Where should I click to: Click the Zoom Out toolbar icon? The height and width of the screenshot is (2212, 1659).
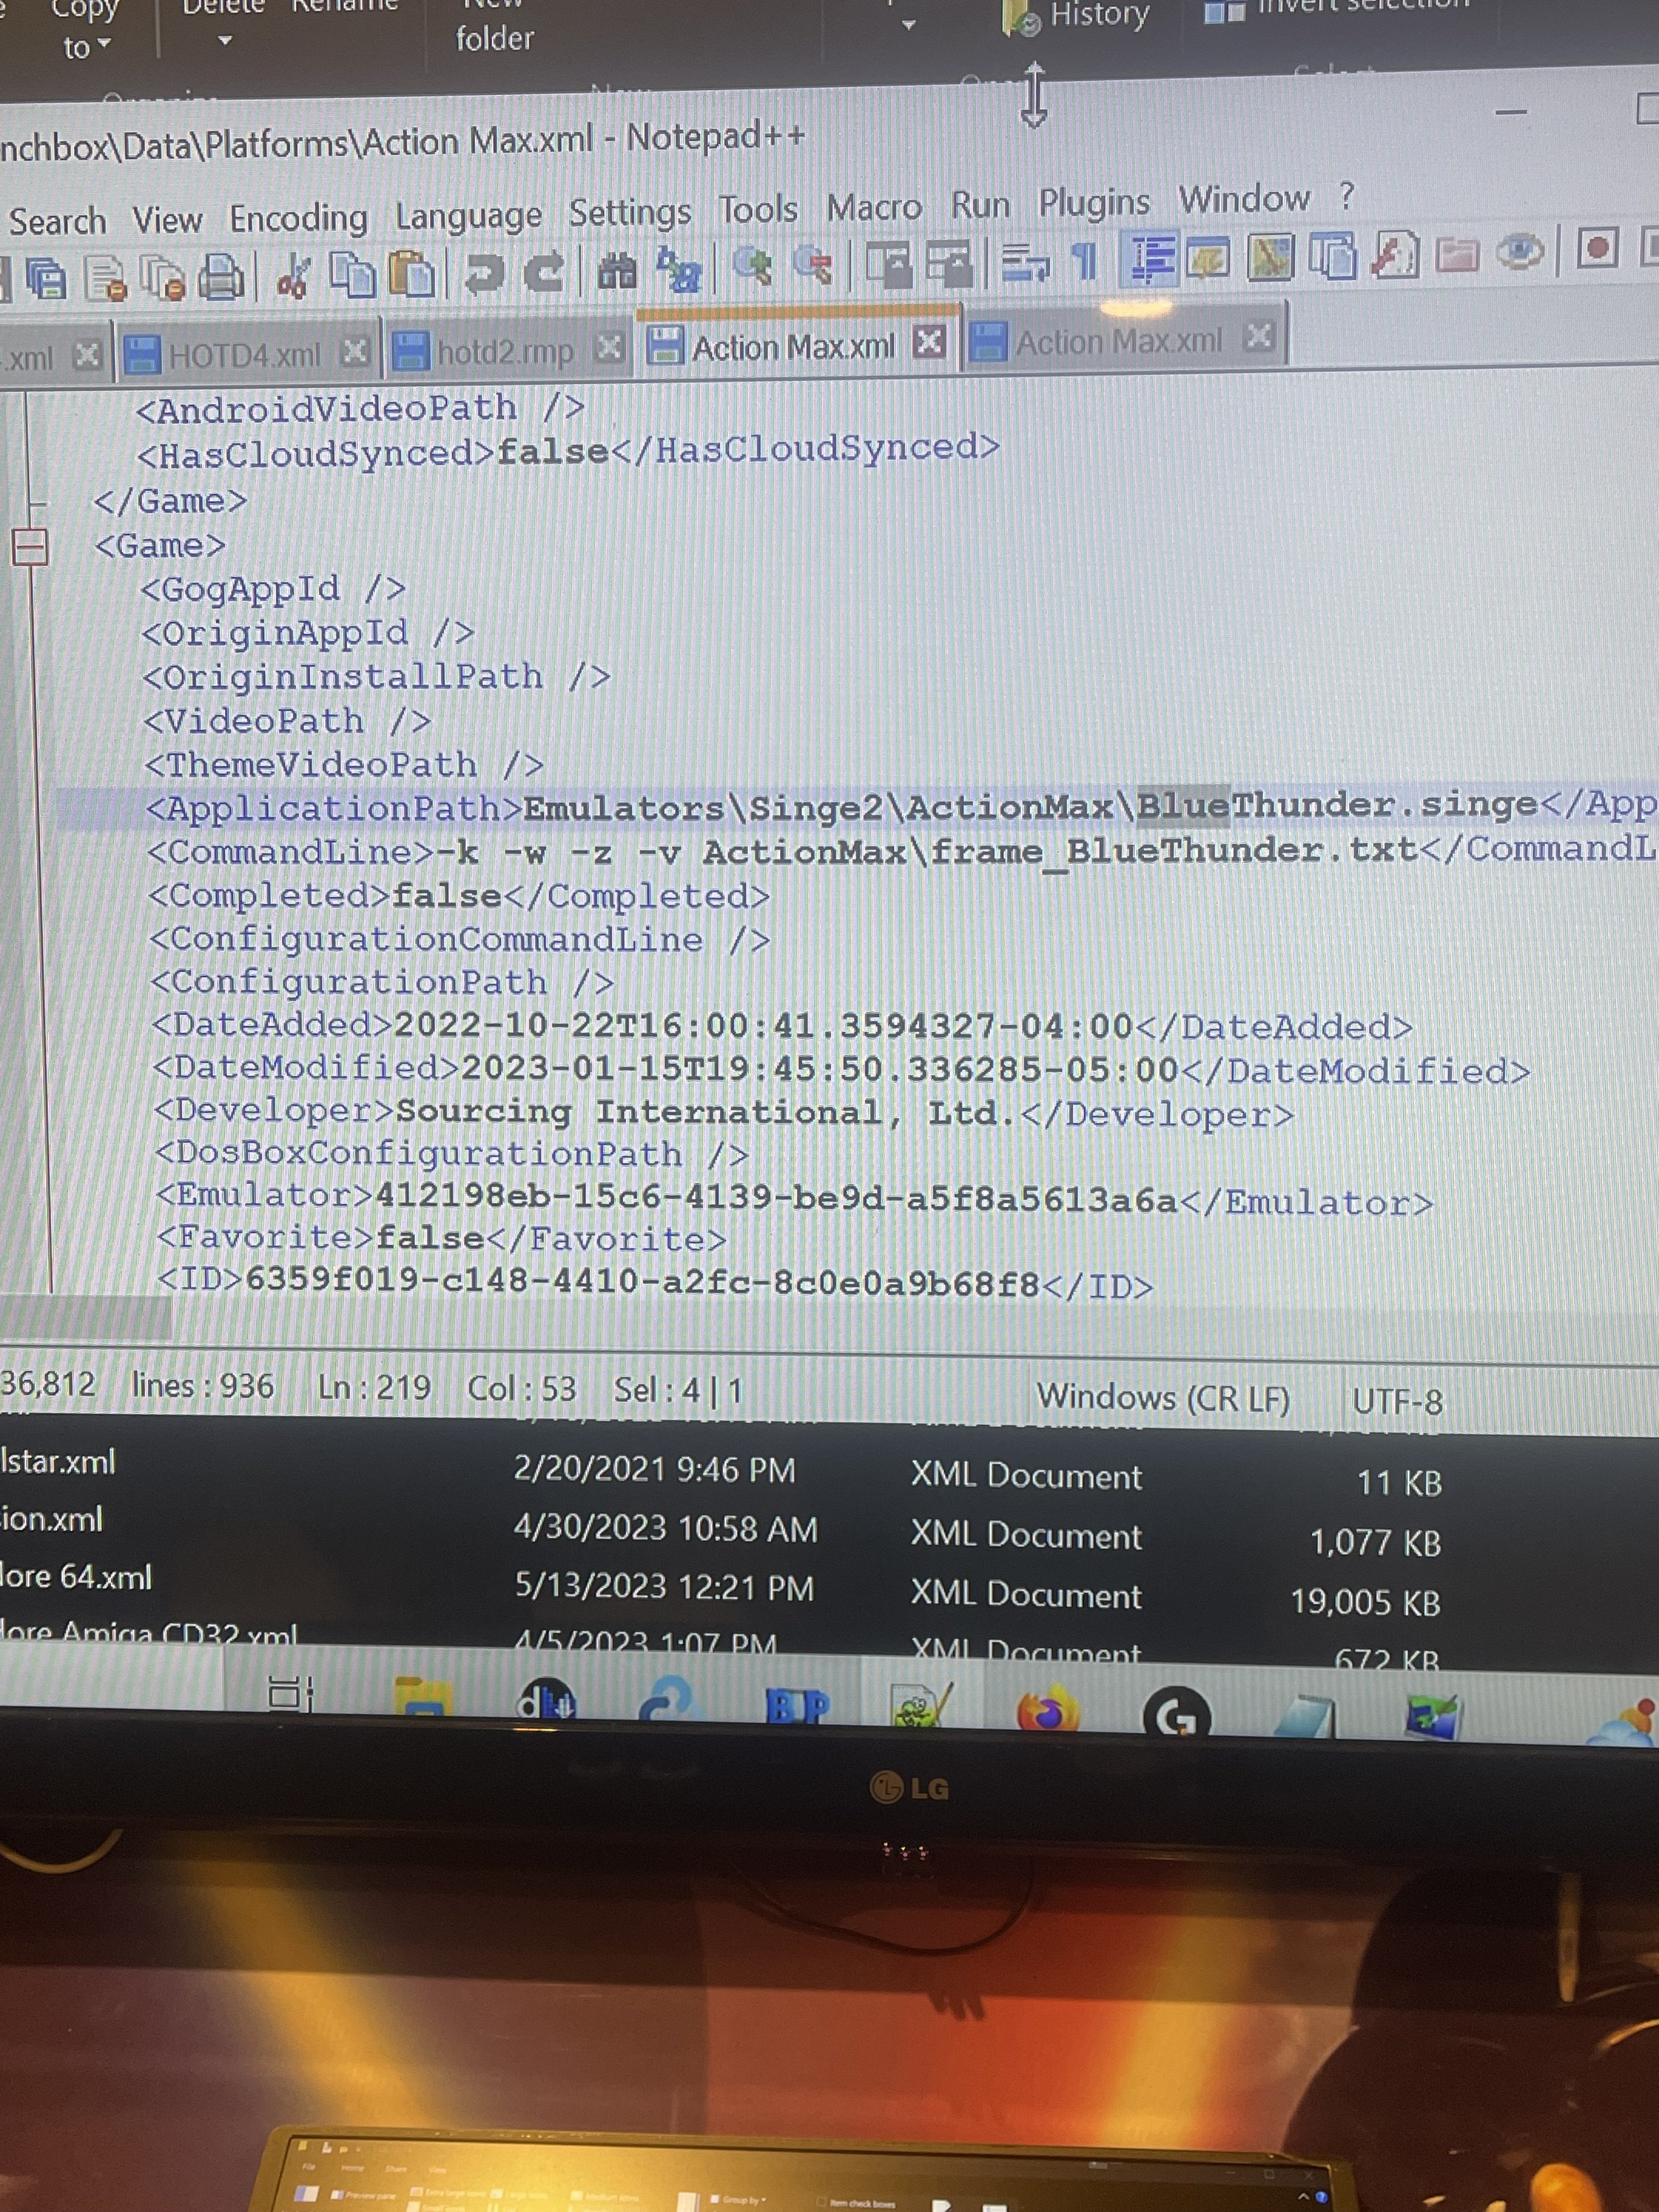pyautogui.click(x=812, y=267)
